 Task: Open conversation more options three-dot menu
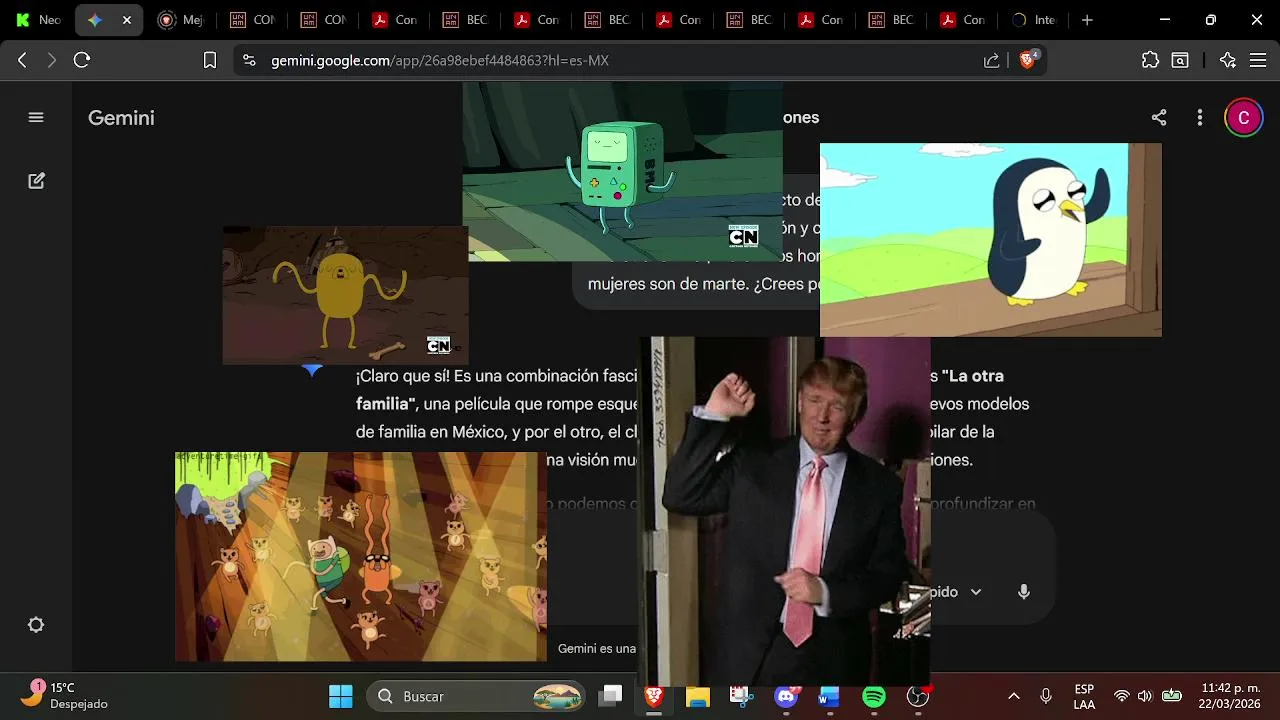pos(1200,118)
